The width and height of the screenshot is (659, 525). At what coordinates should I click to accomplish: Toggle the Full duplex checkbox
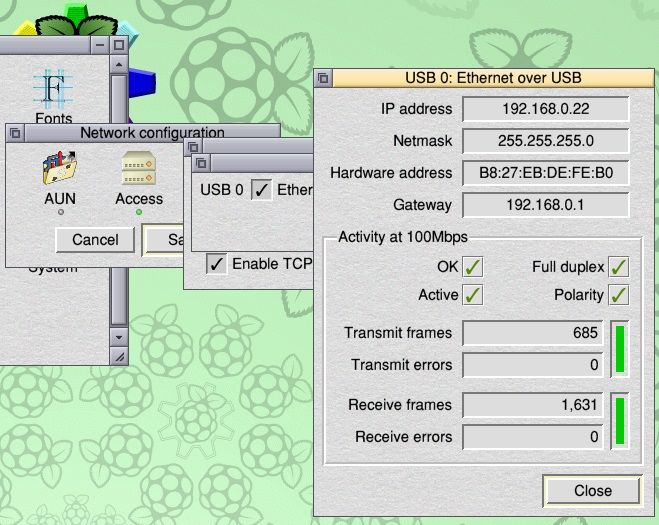coord(619,267)
